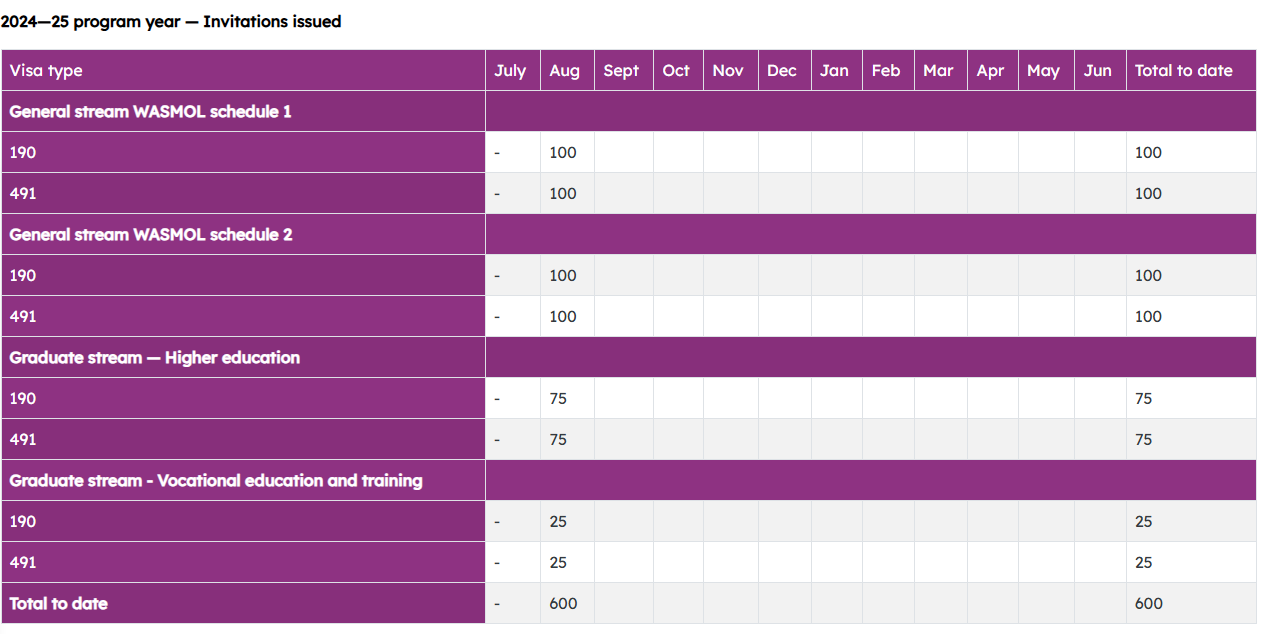Select the Sept column header
This screenshot has height=634, width=1267.
click(621, 71)
